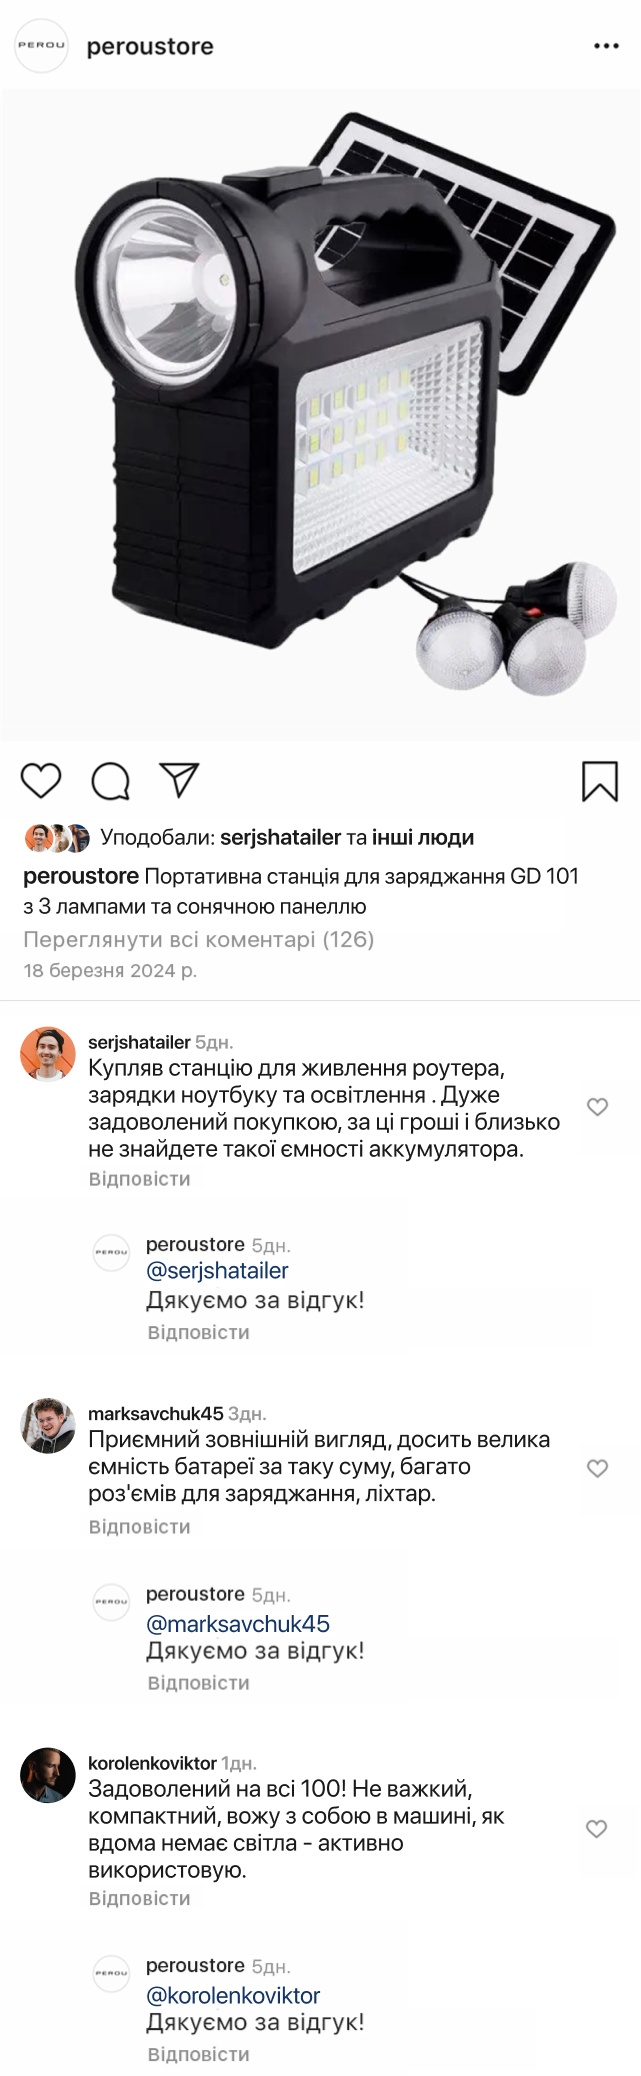Click the Perou logo avatar in the header
Image resolution: width=641 pixels, height=2076 pixels.
click(x=41, y=46)
